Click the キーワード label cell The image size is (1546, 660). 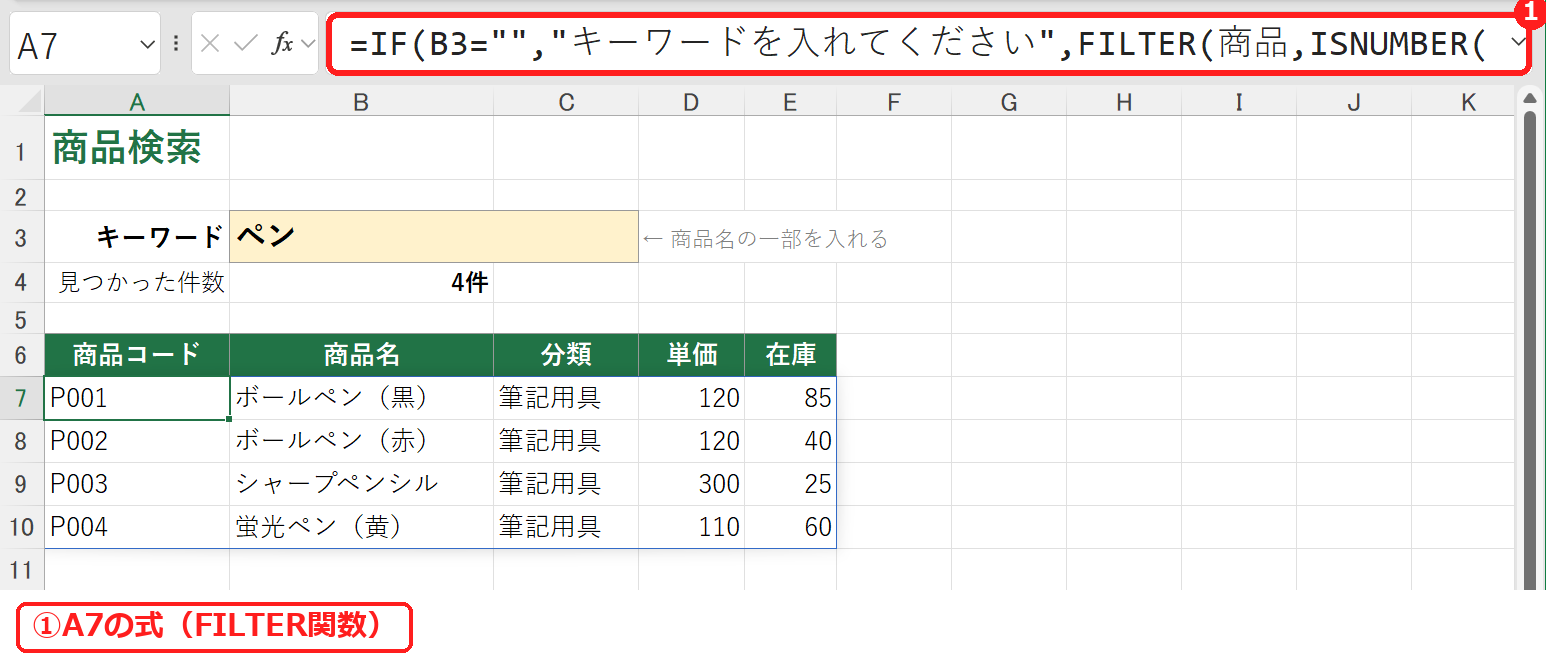(x=137, y=236)
